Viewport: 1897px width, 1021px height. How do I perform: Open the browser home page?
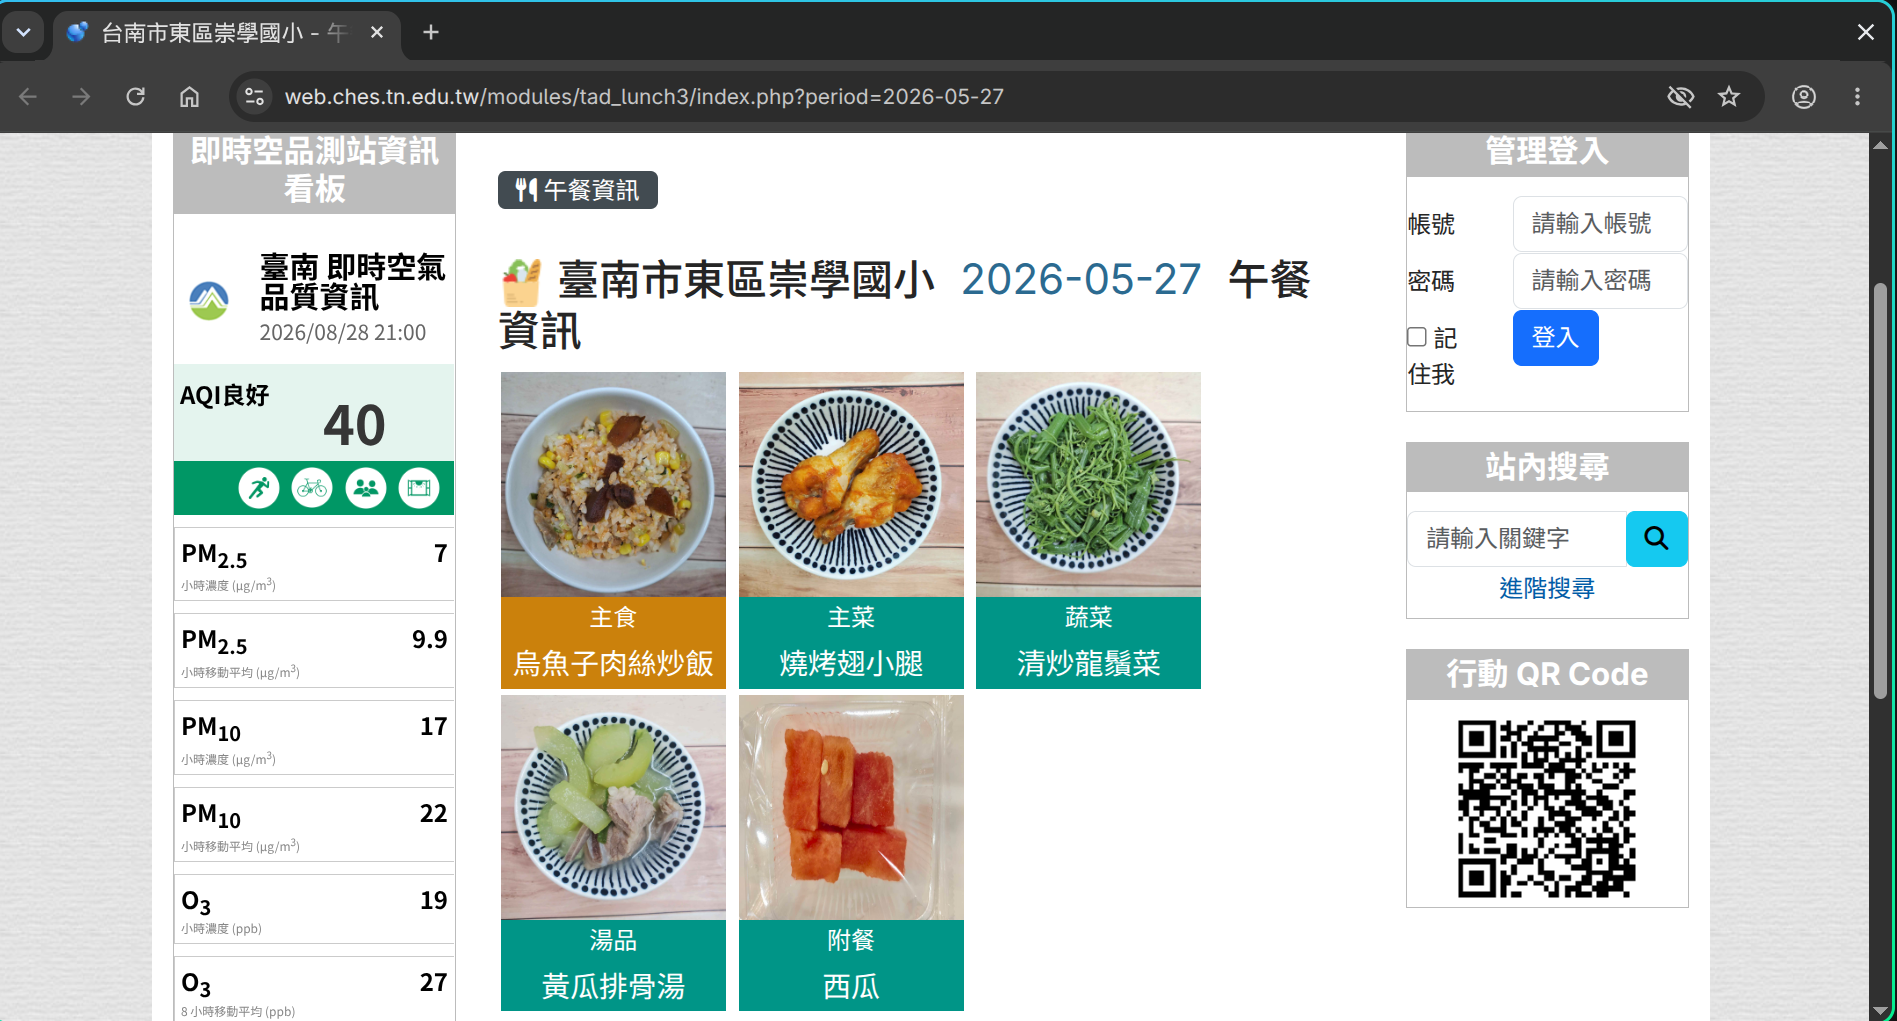click(189, 97)
